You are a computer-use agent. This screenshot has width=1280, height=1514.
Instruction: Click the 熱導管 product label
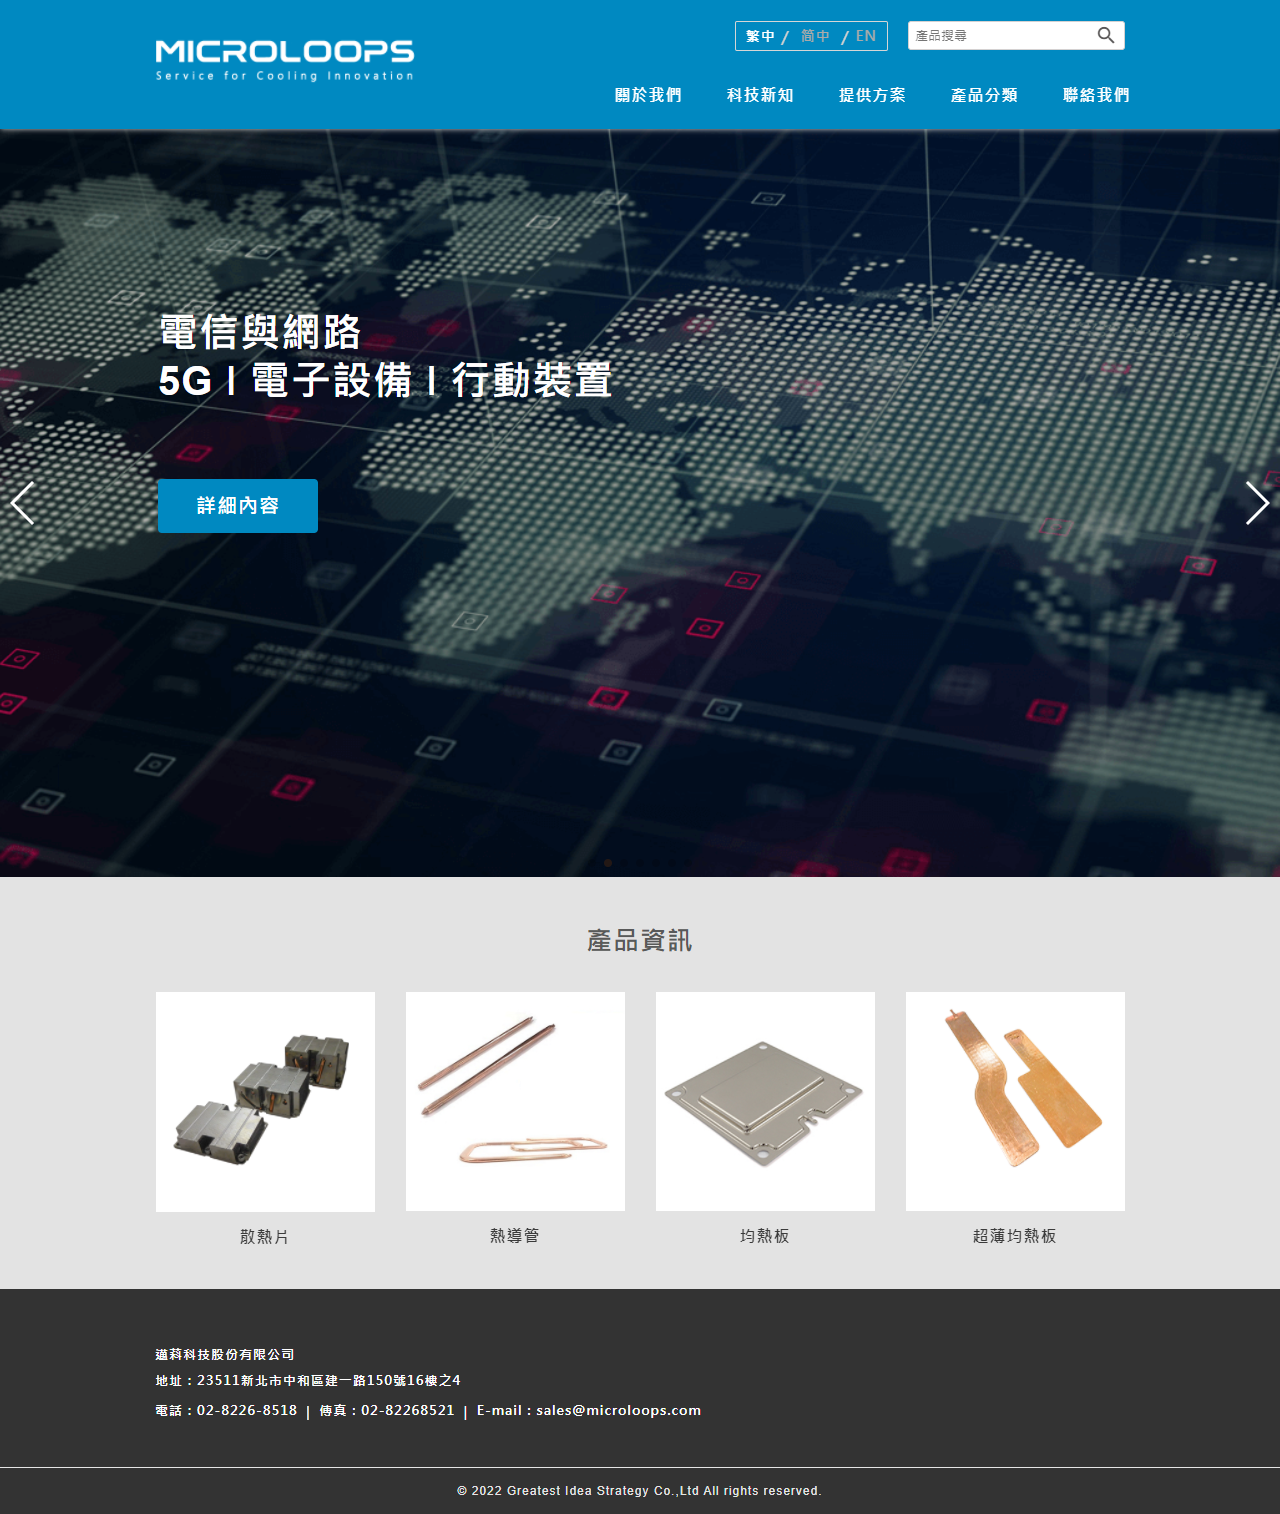coord(515,1236)
